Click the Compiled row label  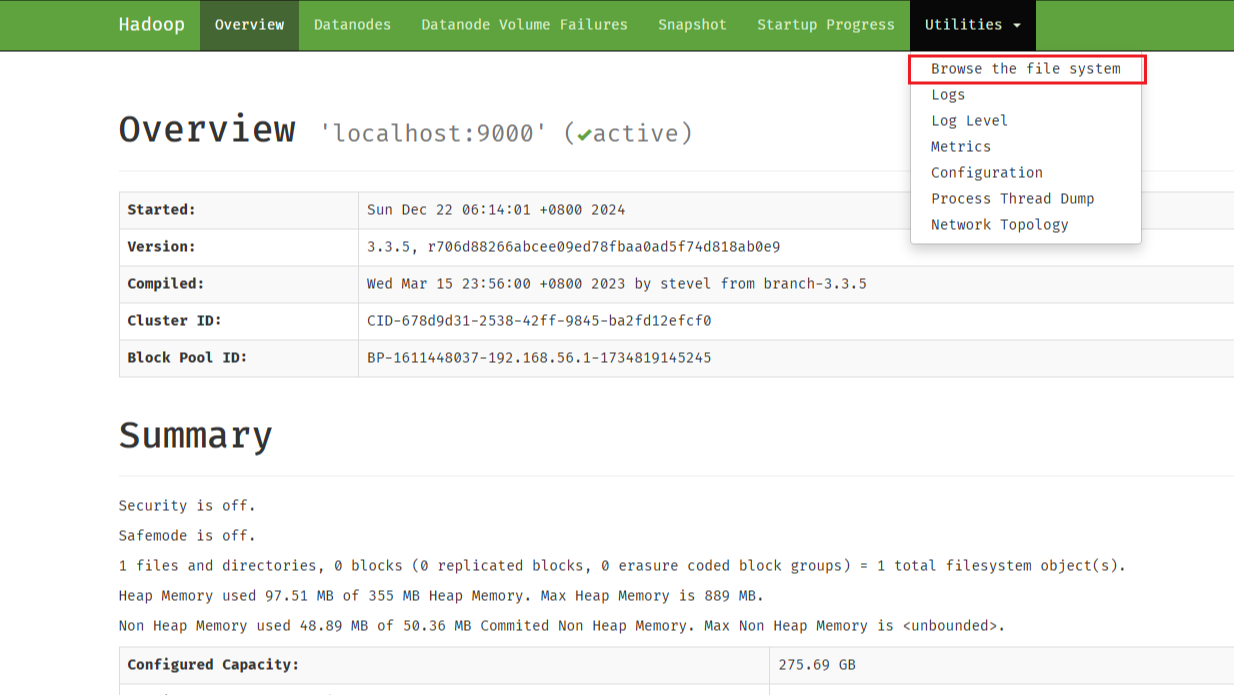pos(166,284)
